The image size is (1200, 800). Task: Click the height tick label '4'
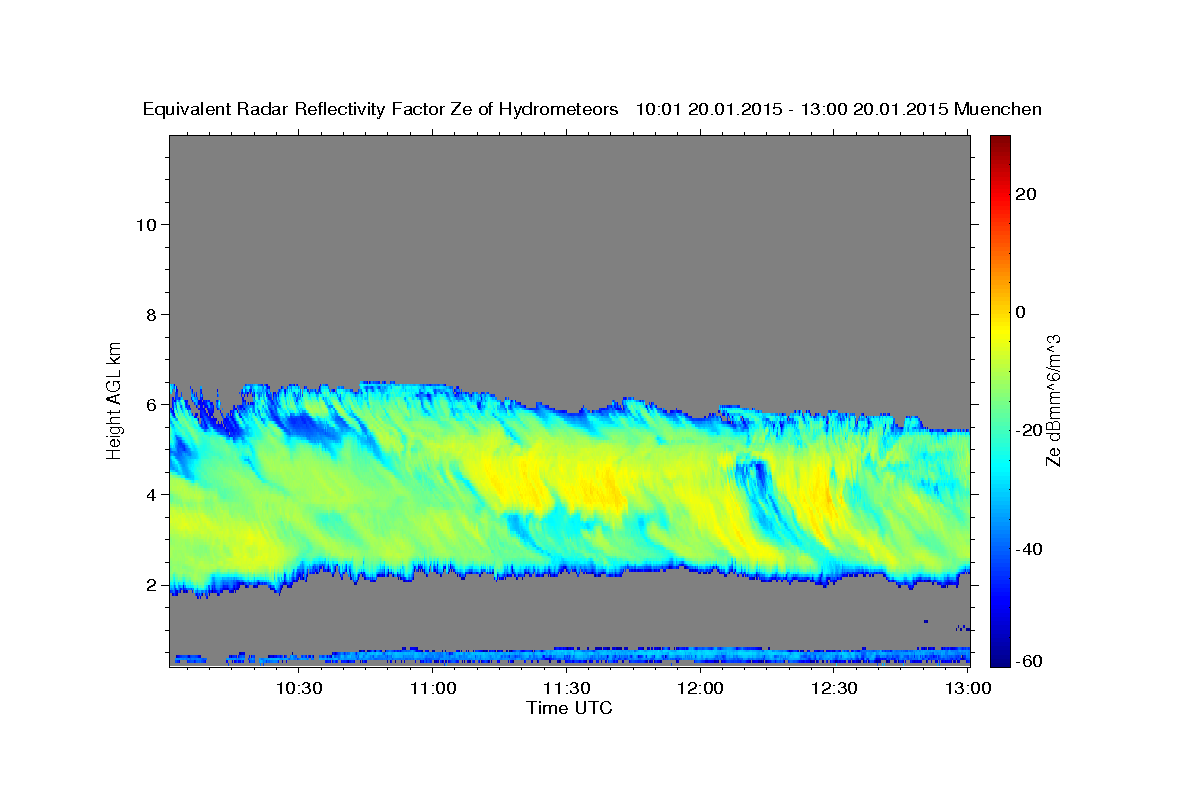[149, 494]
